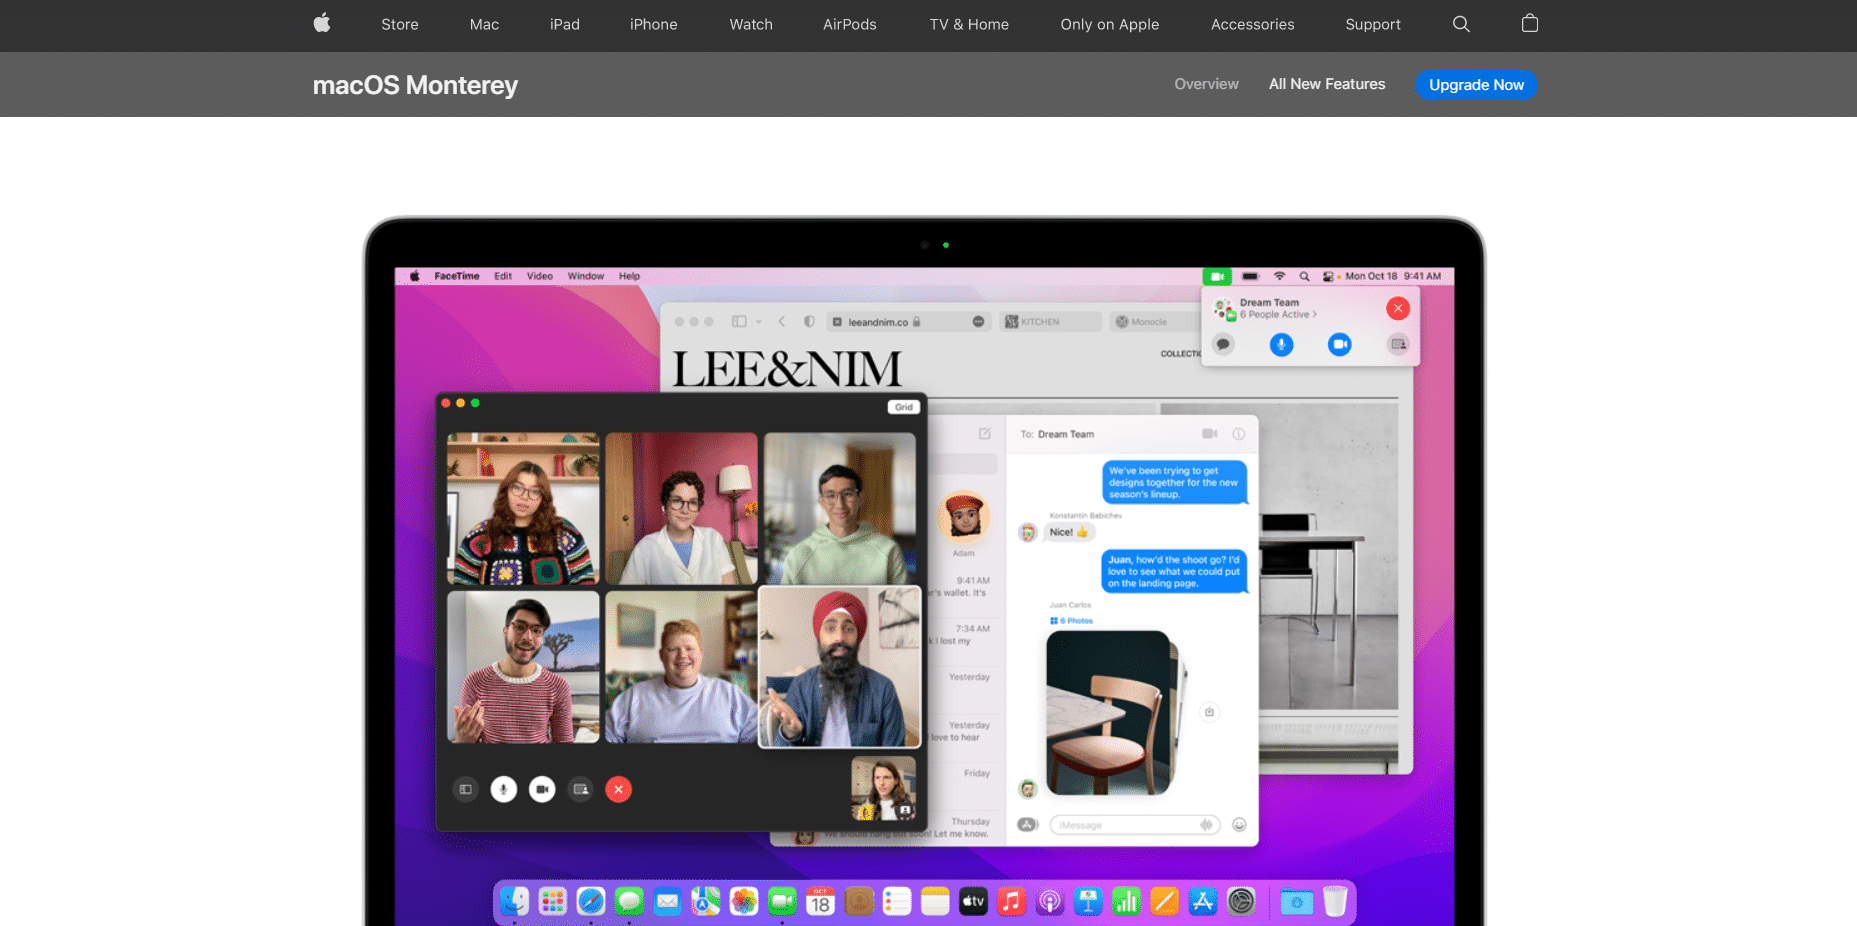This screenshot has height=926, width=1857.
Task: Open the search icon in the Apple nav bar
Action: [x=1461, y=24]
